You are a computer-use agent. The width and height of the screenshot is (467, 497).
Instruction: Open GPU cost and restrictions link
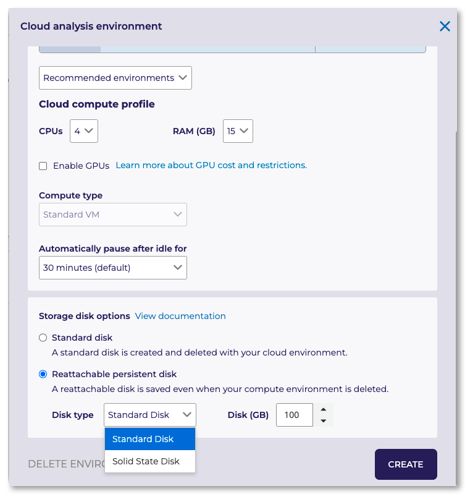[x=211, y=165]
